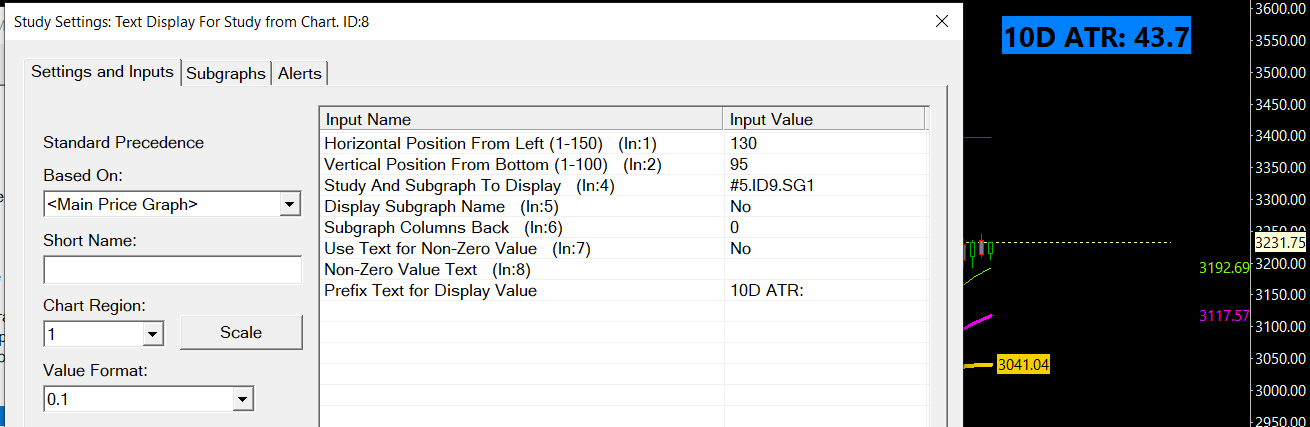Click the empty Non-Zero Value Text field
Image resolution: width=1310 pixels, height=427 pixels.
click(x=826, y=269)
